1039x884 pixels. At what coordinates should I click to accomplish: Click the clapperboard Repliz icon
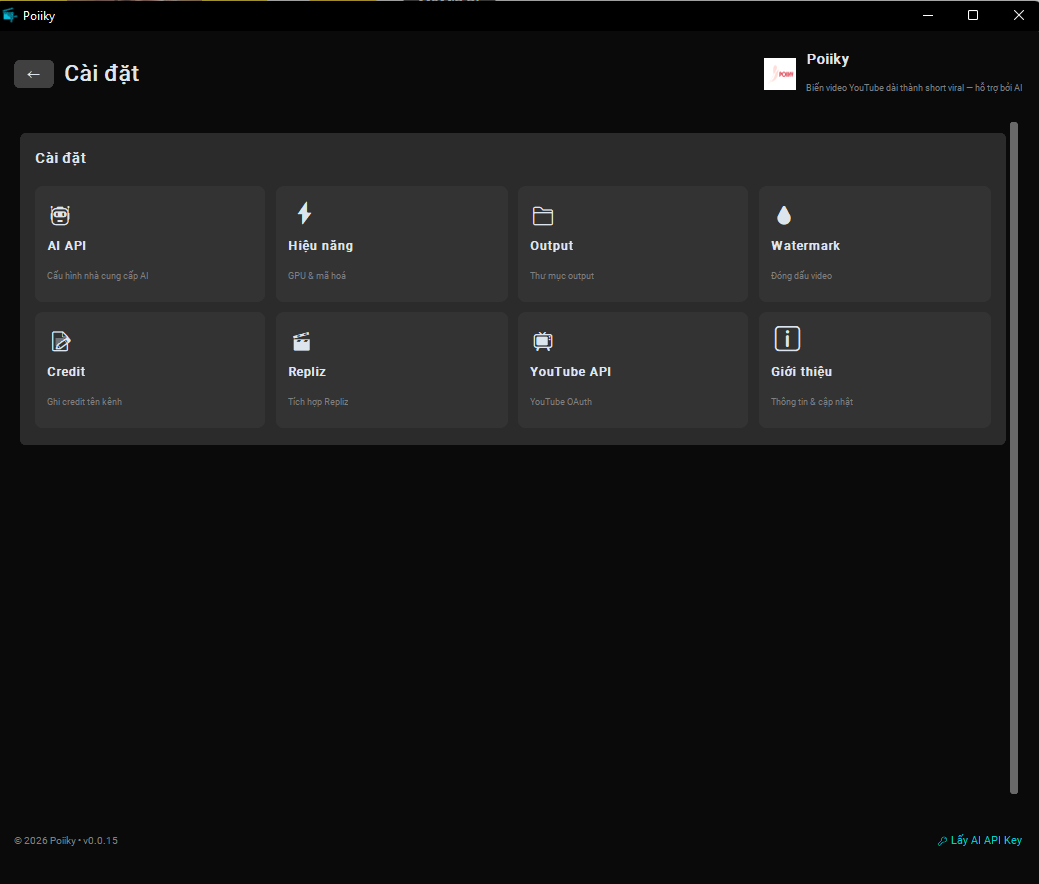tap(301, 342)
